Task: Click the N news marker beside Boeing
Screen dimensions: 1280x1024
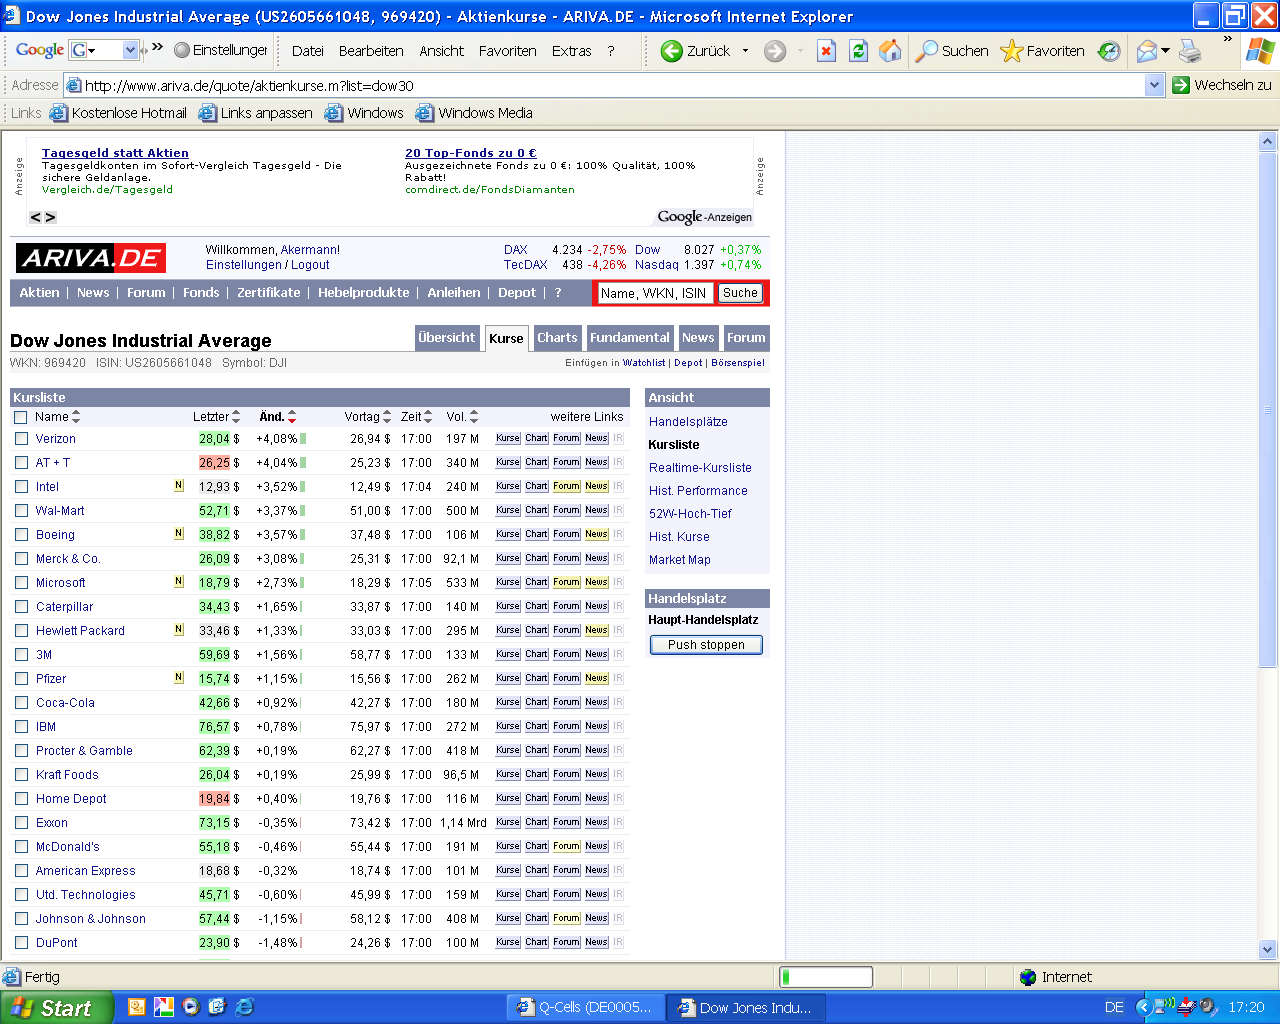Action: click(x=179, y=534)
